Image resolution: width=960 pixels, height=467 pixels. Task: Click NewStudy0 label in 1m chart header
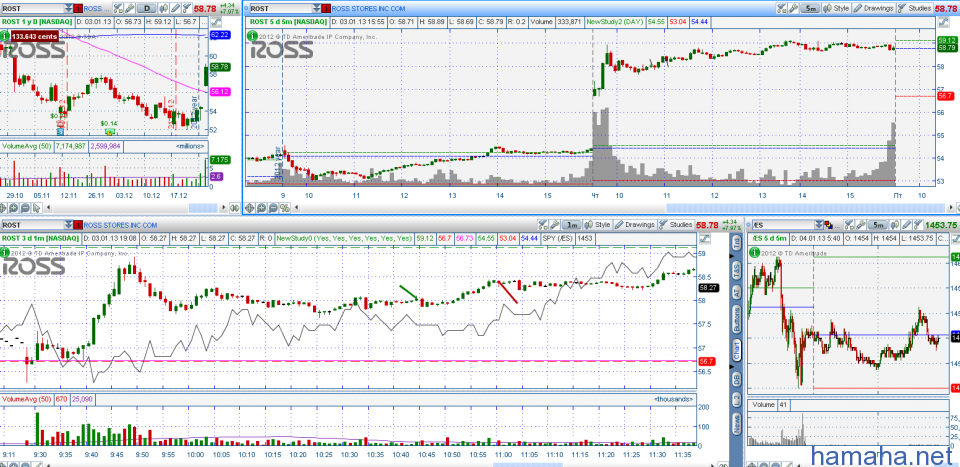(x=344, y=237)
